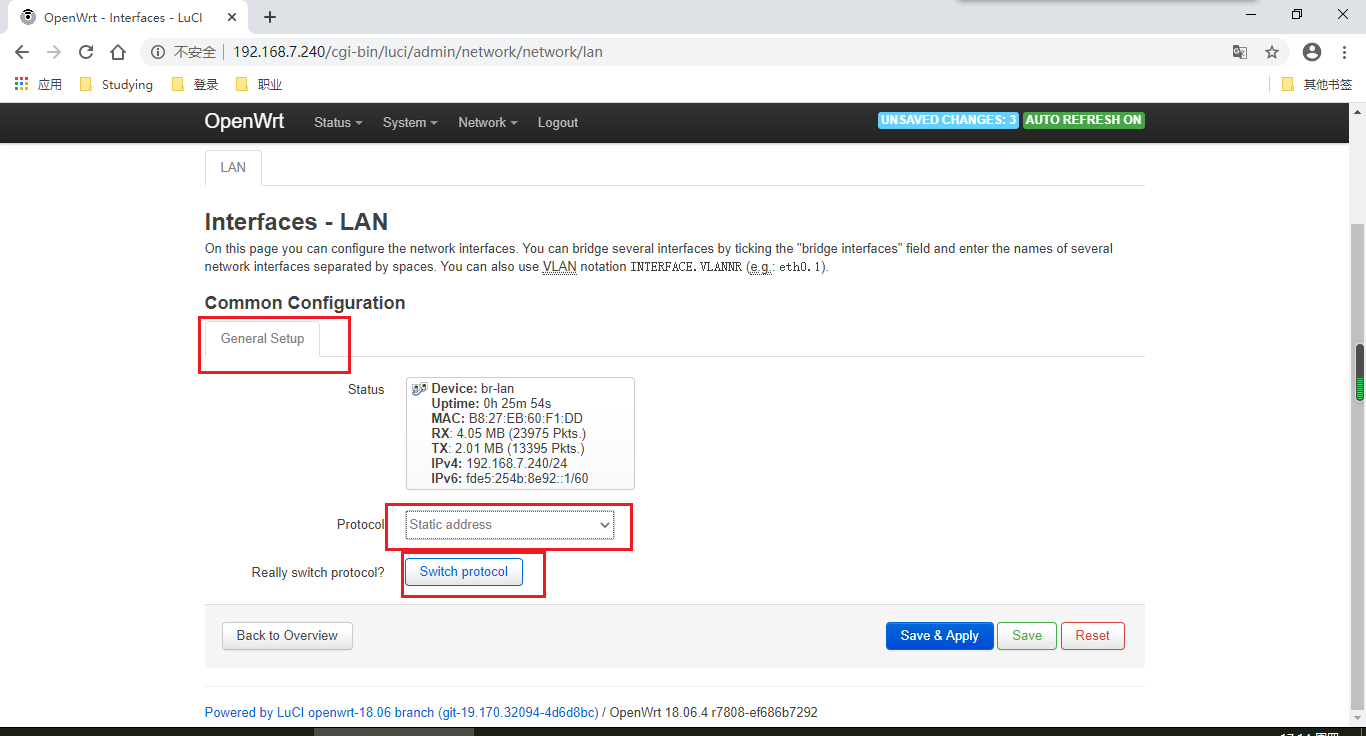1366x736 pixels.
Task: Click TX 2.01 MB statistic
Action: [x=508, y=448]
